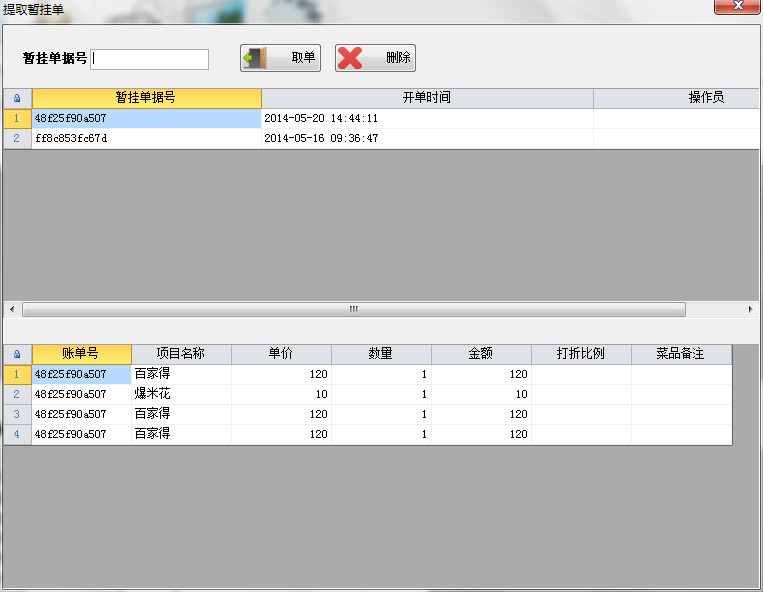
Task: Click lock icon in upper table header
Action: pyautogui.click(x=18, y=98)
